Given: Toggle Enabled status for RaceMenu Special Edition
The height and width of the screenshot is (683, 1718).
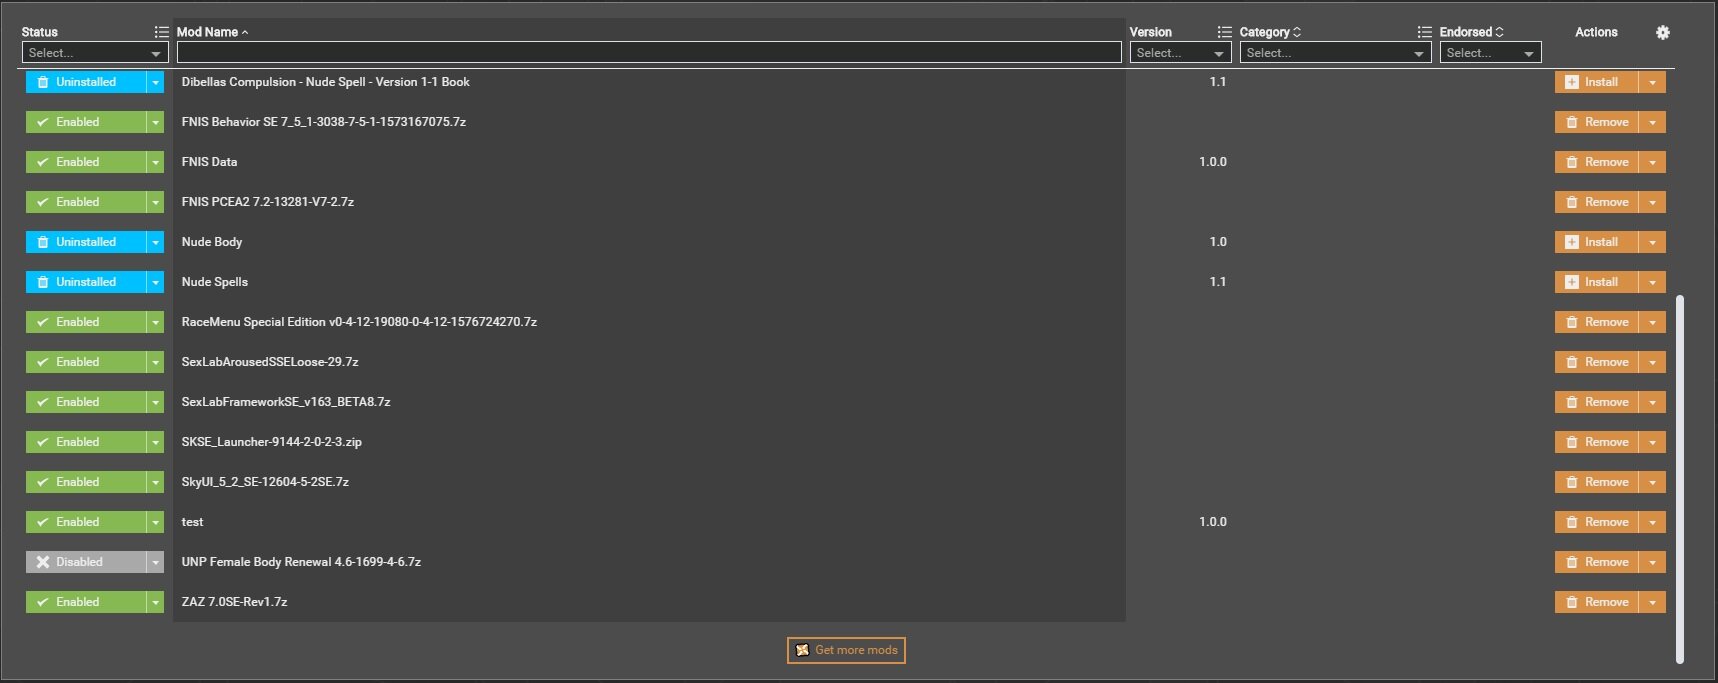Looking at the screenshot, I should click(86, 322).
